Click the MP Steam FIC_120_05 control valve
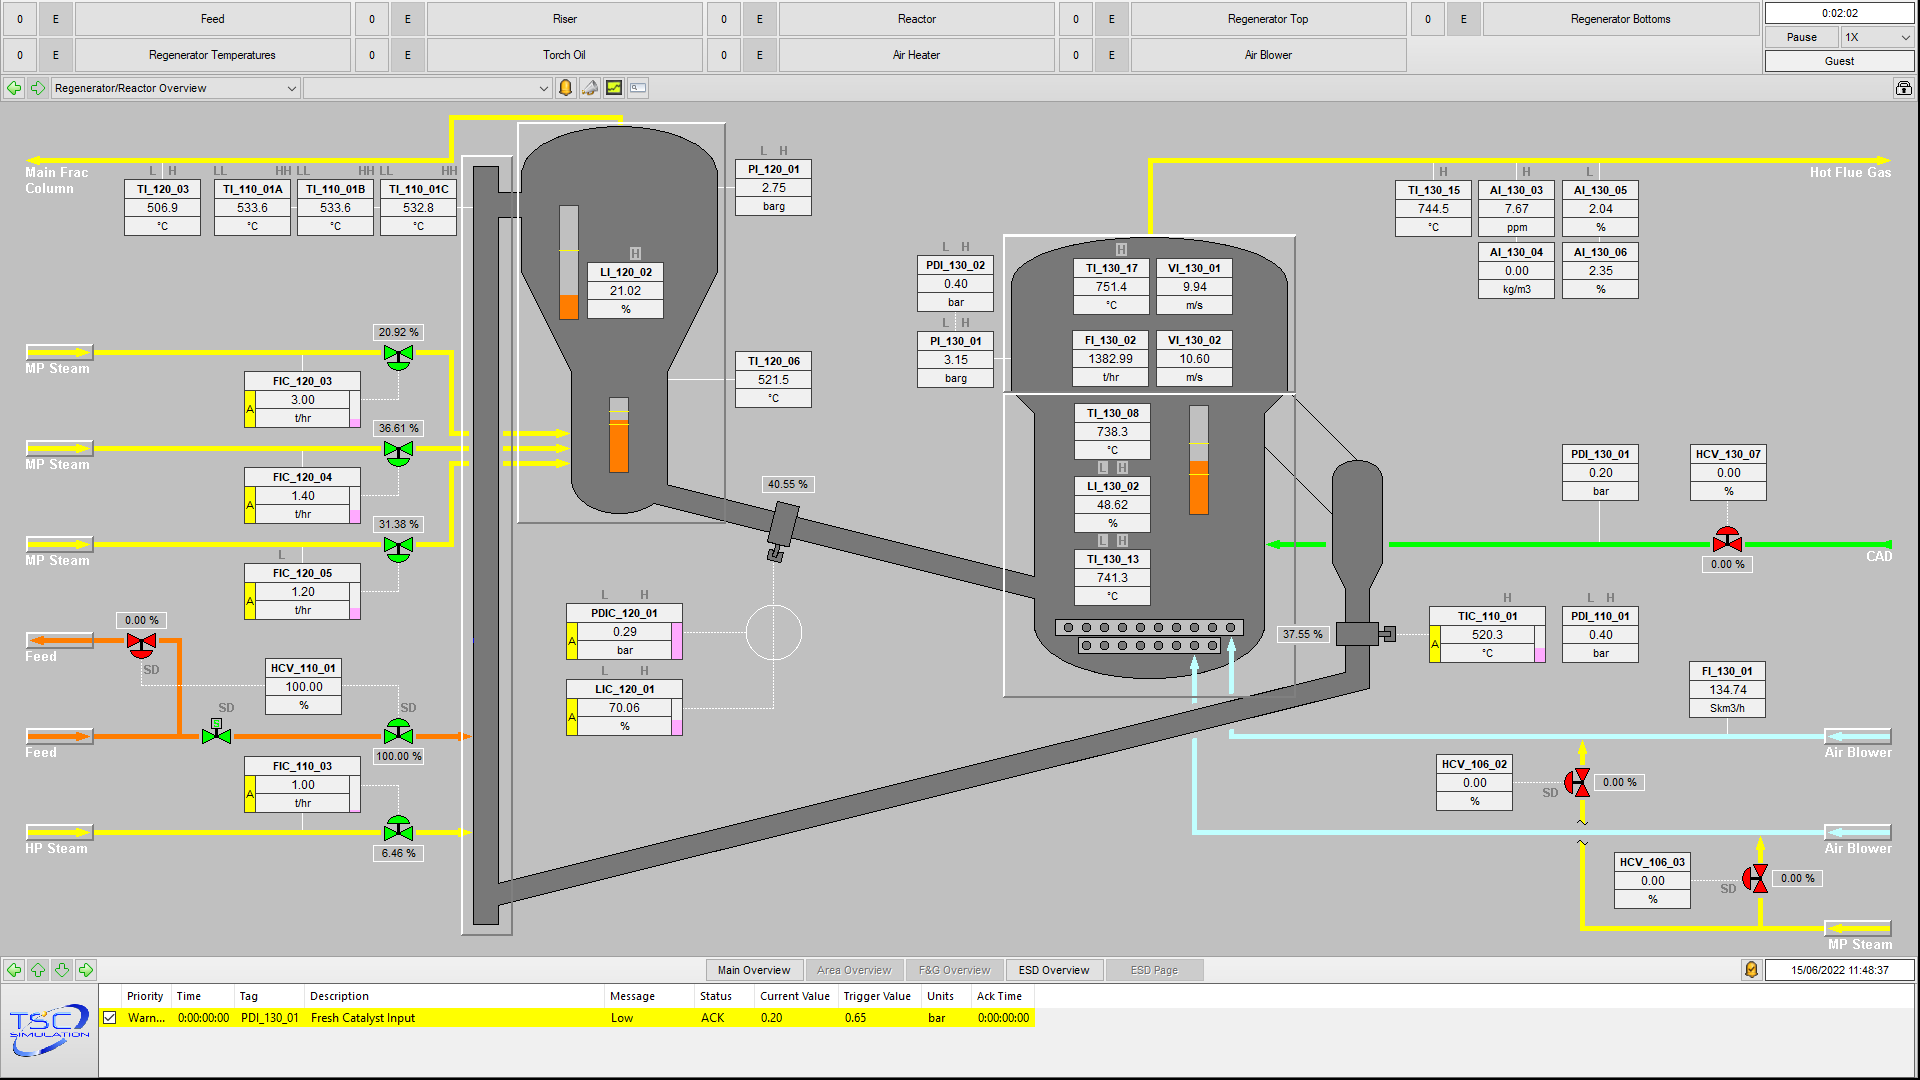 [x=398, y=548]
